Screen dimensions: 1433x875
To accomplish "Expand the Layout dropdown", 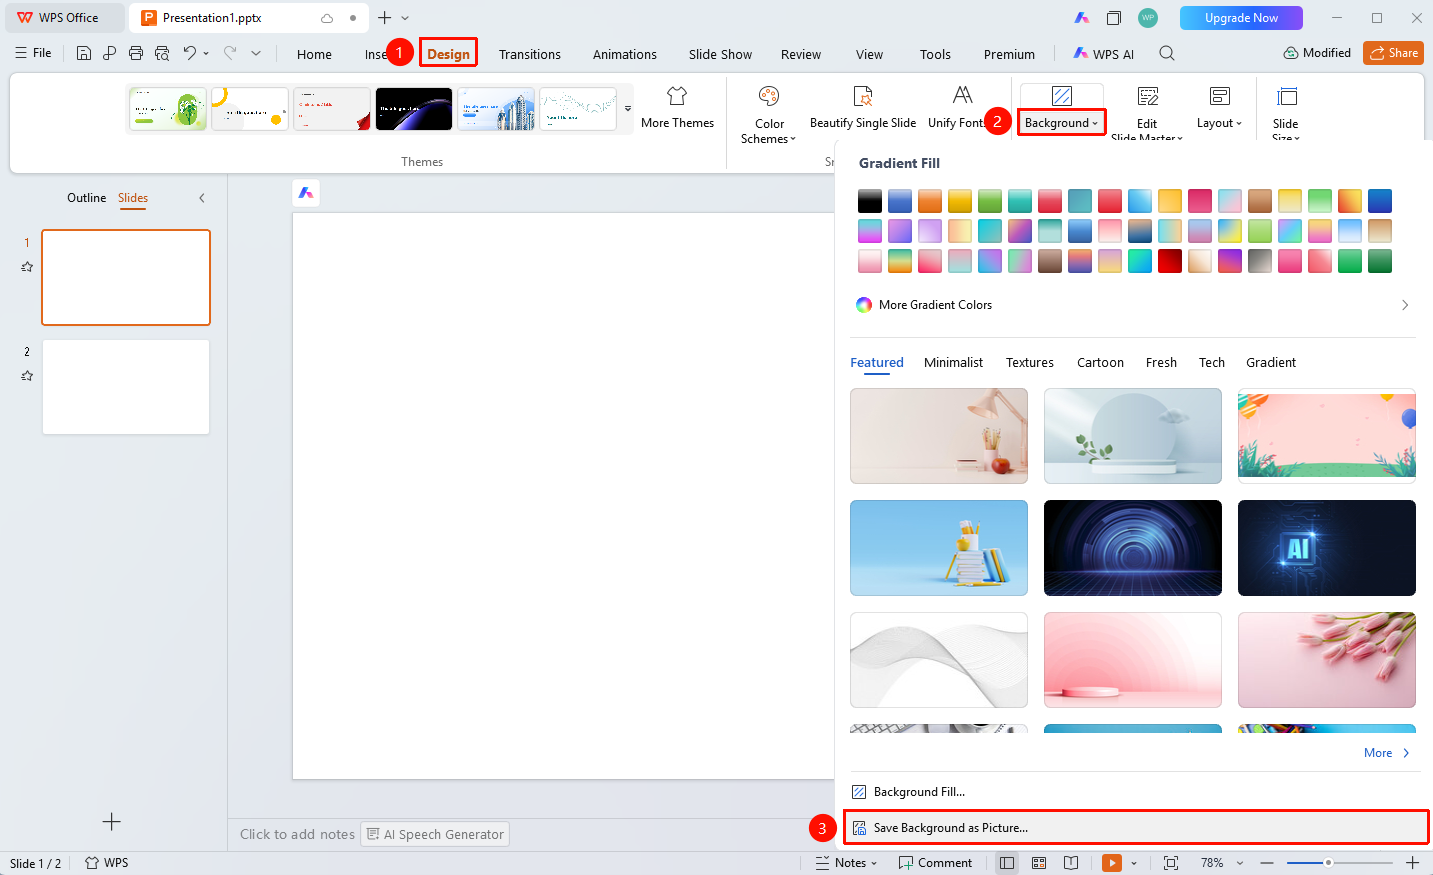I will (x=1219, y=108).
